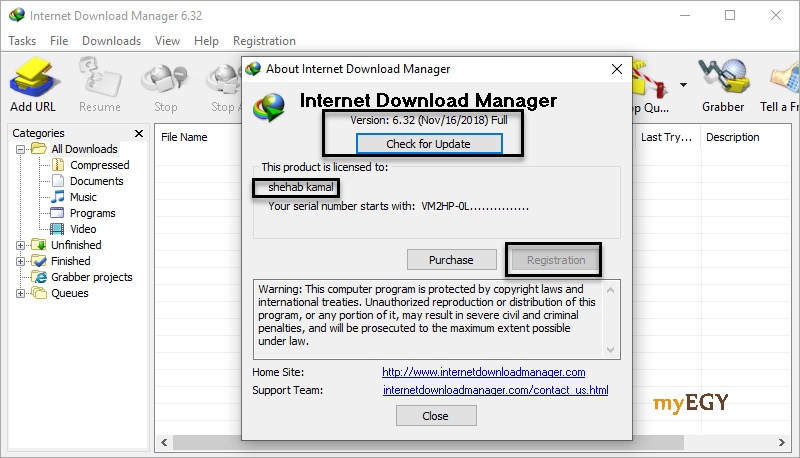Click the All Downloads folder icon

39,148
